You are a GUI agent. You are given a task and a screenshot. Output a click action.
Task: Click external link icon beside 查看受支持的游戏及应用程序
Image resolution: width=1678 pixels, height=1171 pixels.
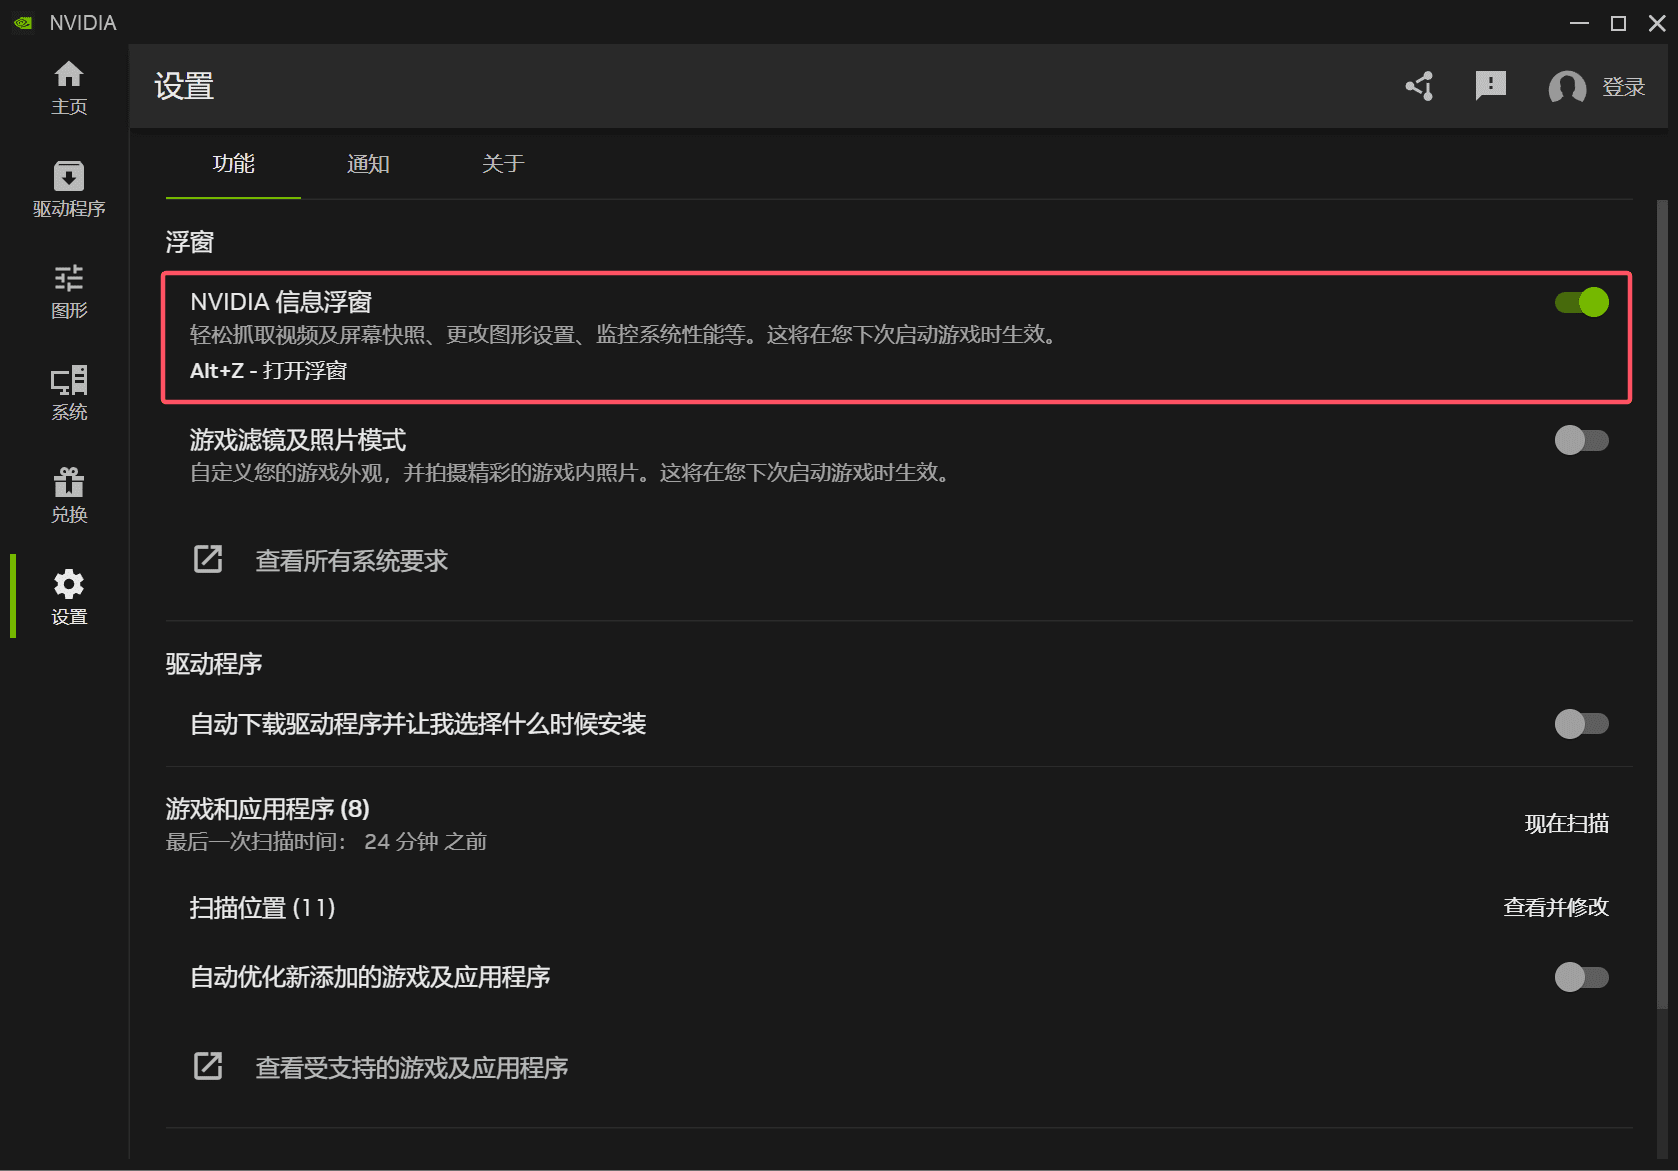point(208,1066)
